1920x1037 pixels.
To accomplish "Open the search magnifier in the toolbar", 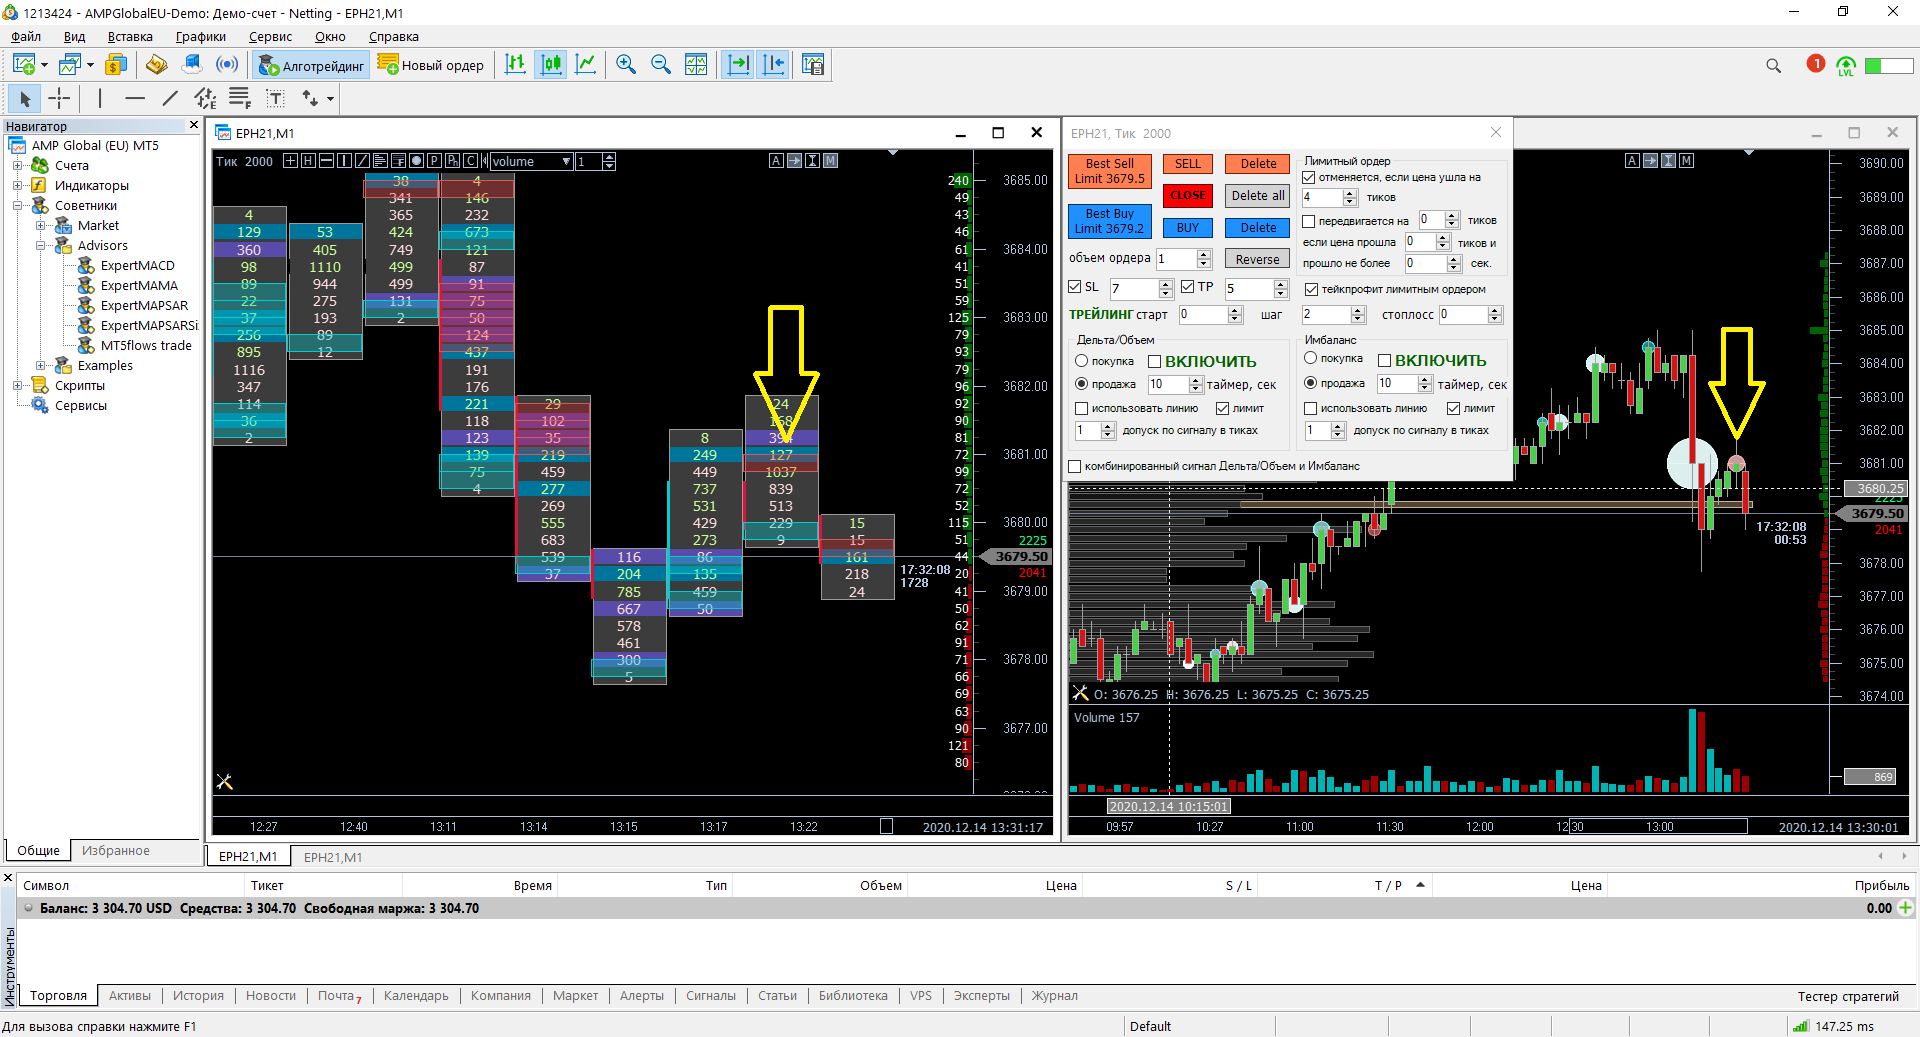I will [x=1774, y=66].
